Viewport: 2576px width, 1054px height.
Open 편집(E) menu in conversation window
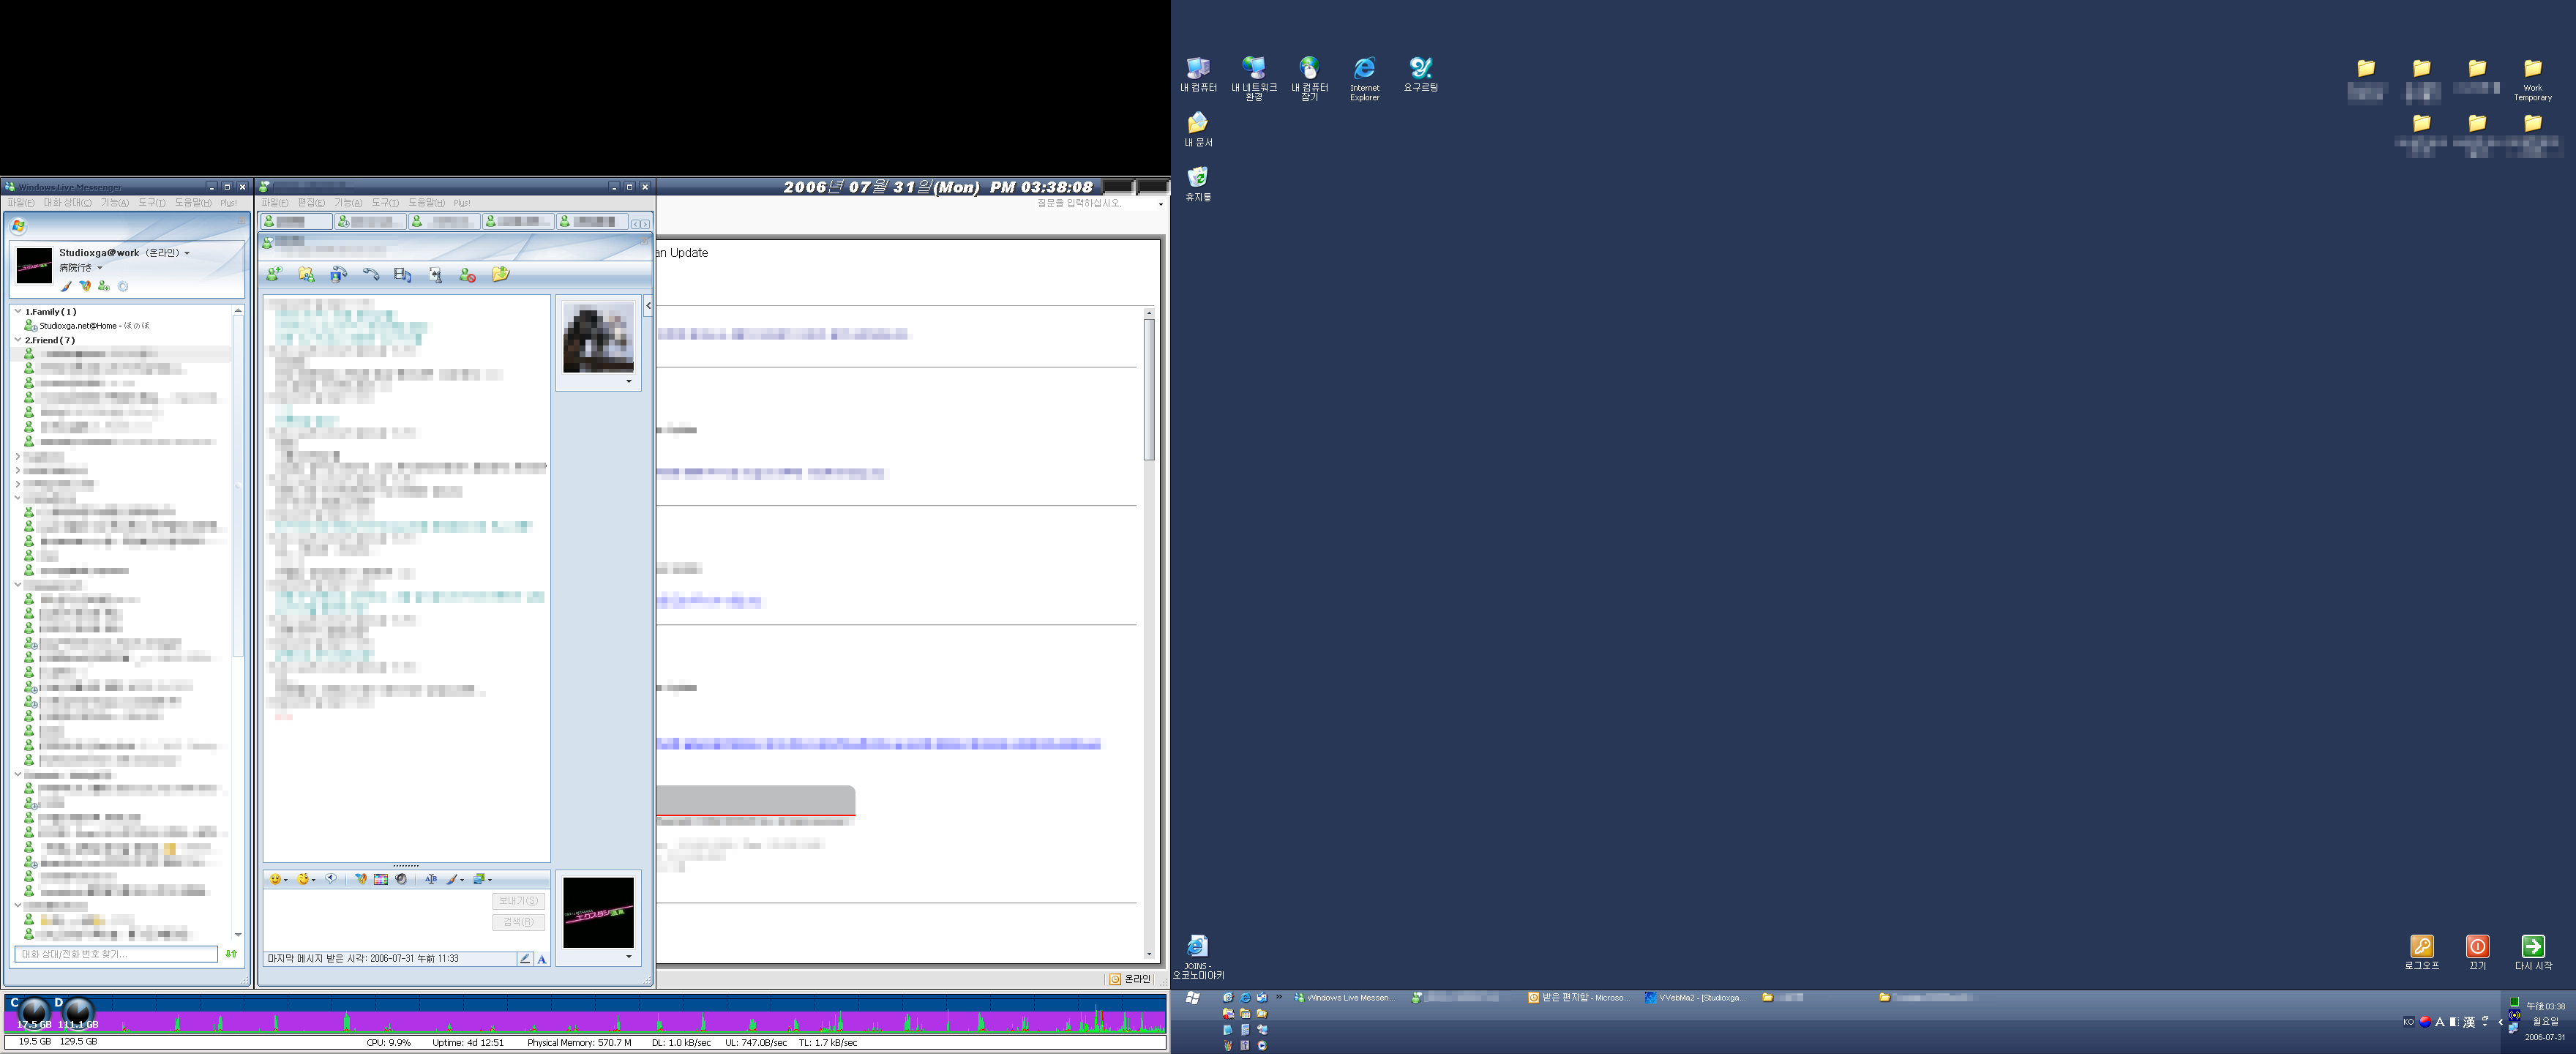[x=311, y=203]
